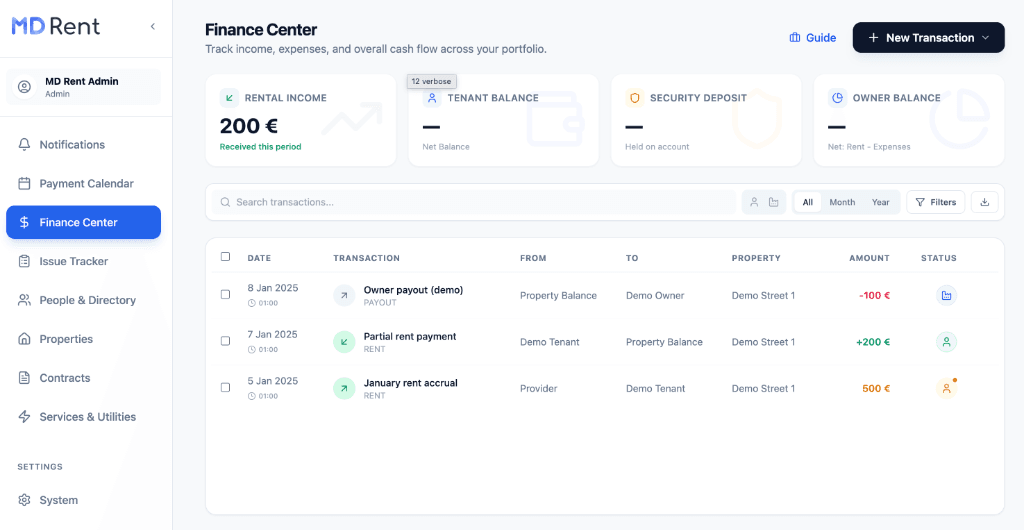Open the MD Rent Admin user avatar icon

(25, 87)
